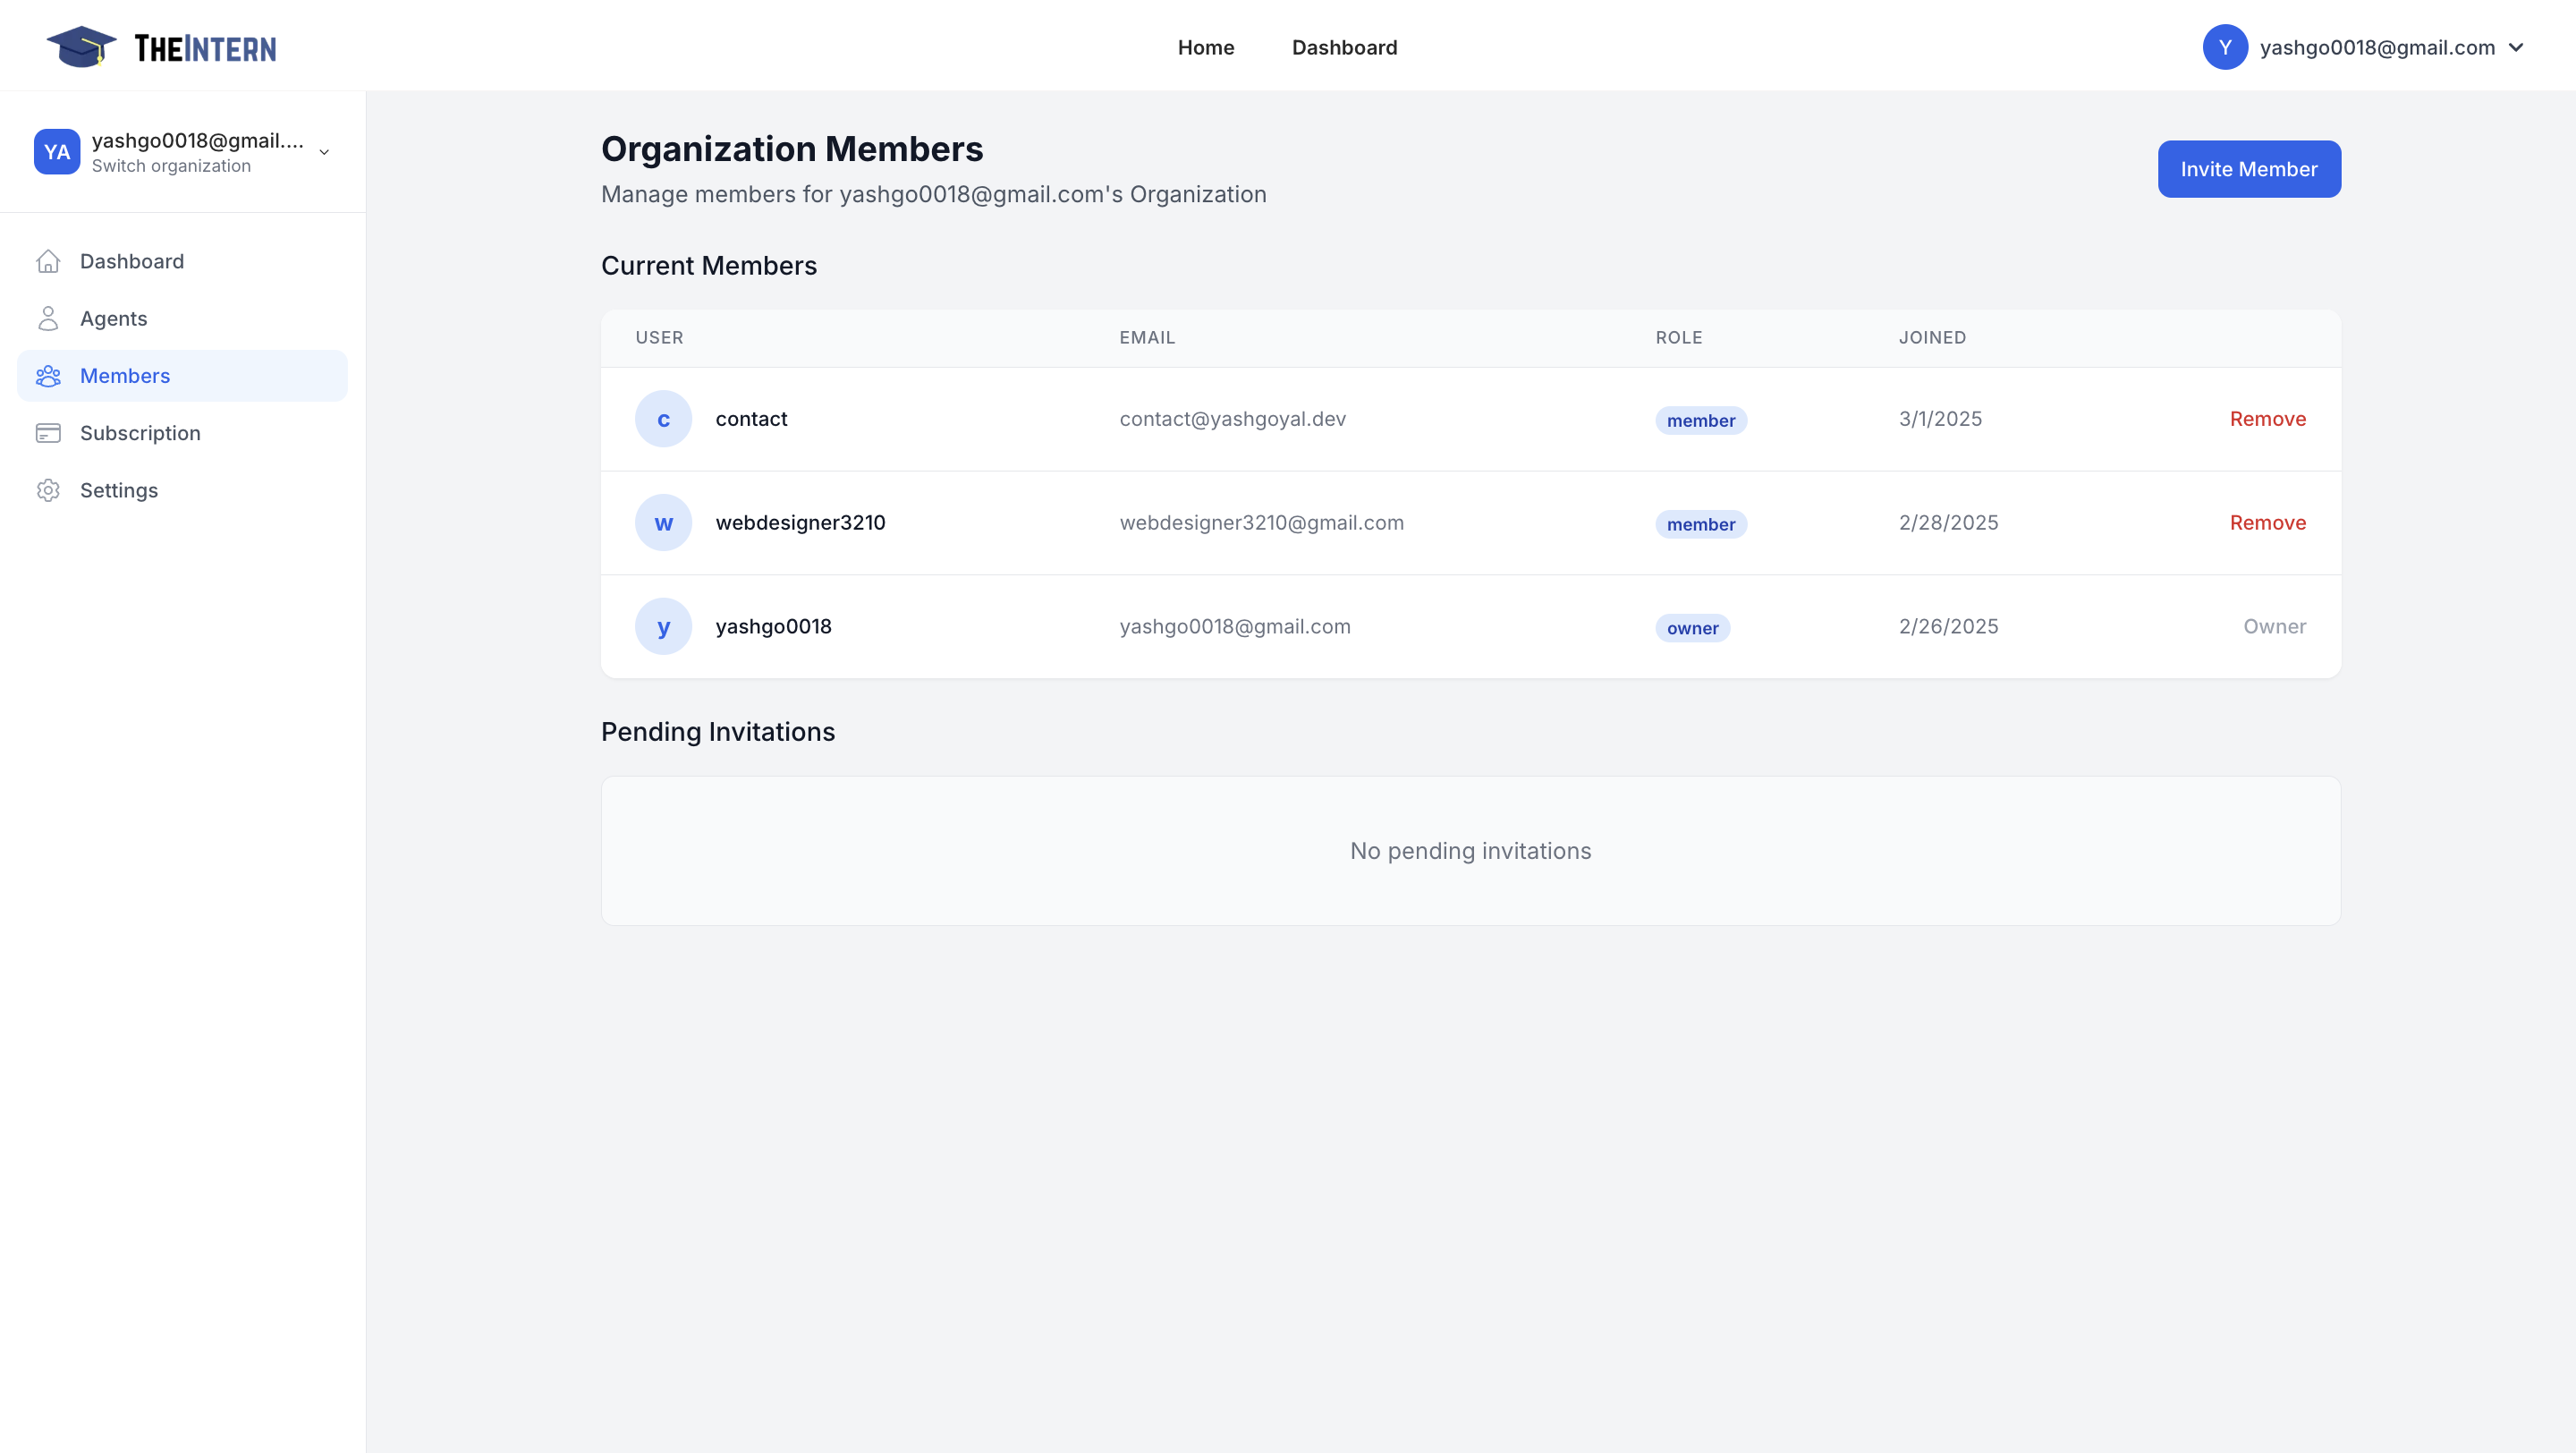The width and height of the screenshot is (2576, 1453).
Task: Open Agents using the person icon
Action: point(49,318)
